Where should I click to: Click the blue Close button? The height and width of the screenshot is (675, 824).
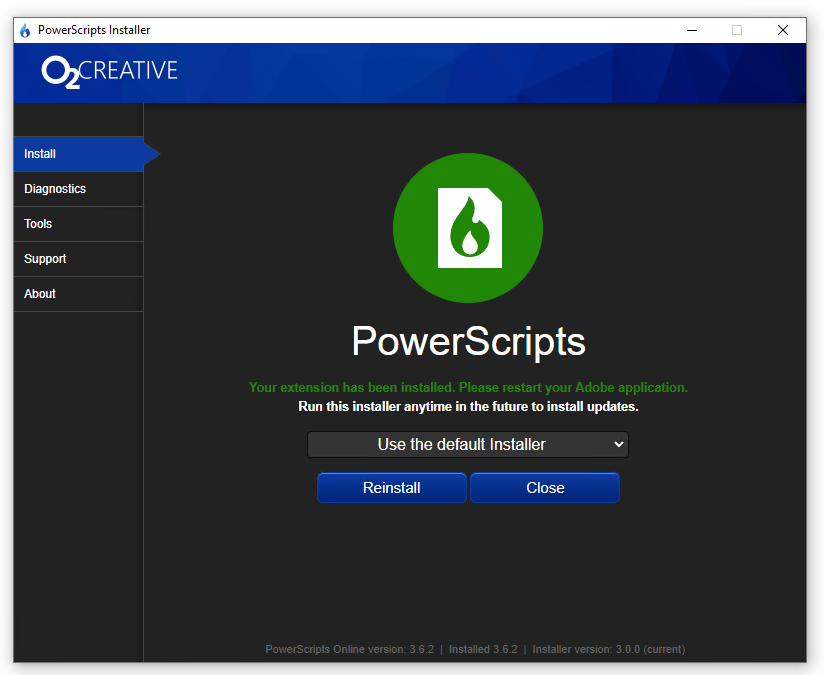pos(545,488)
